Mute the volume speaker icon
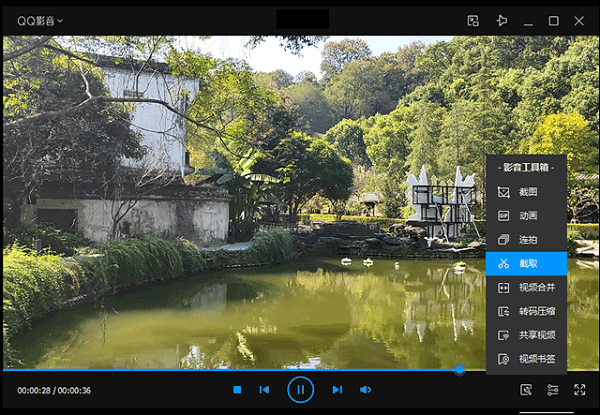Screen dimensions: 600x415 point(365,390)
